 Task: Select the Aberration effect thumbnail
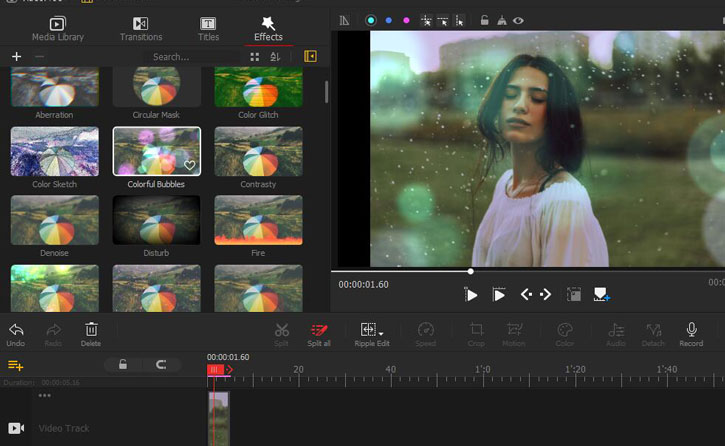[55, 87]
